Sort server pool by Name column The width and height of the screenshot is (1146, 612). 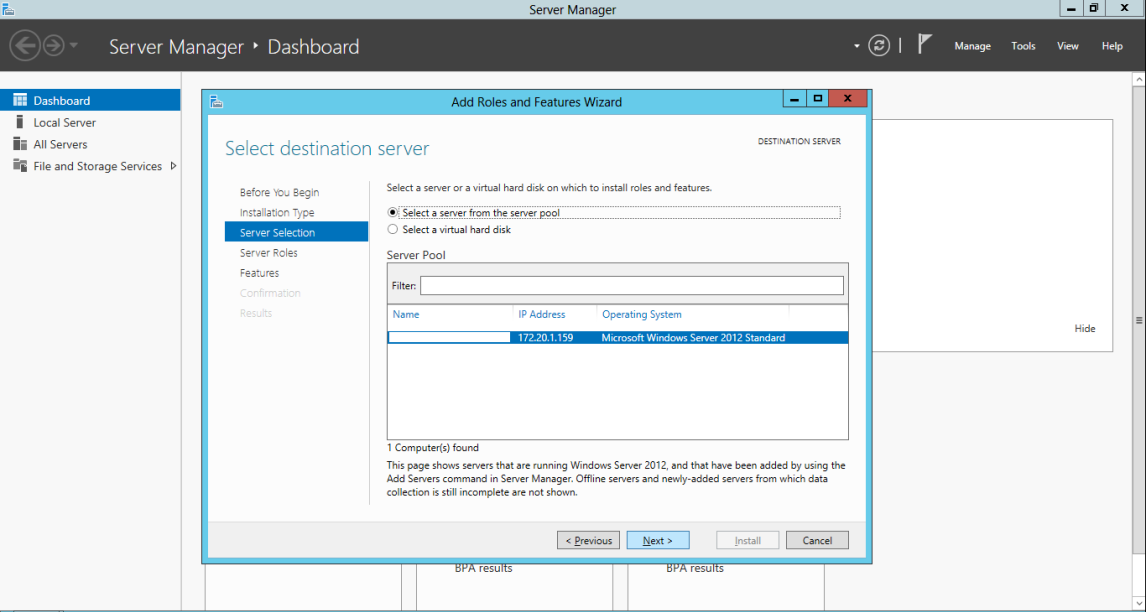[406, 314]
